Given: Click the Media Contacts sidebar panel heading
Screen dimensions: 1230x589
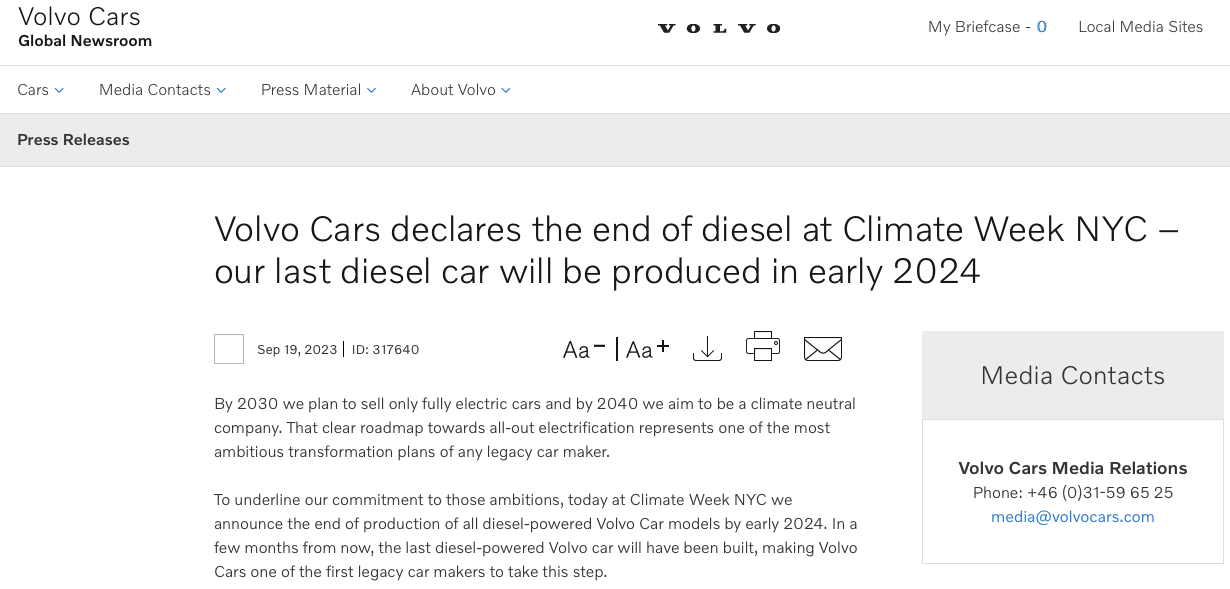Looking at the screenshot, I should 1072,376.
